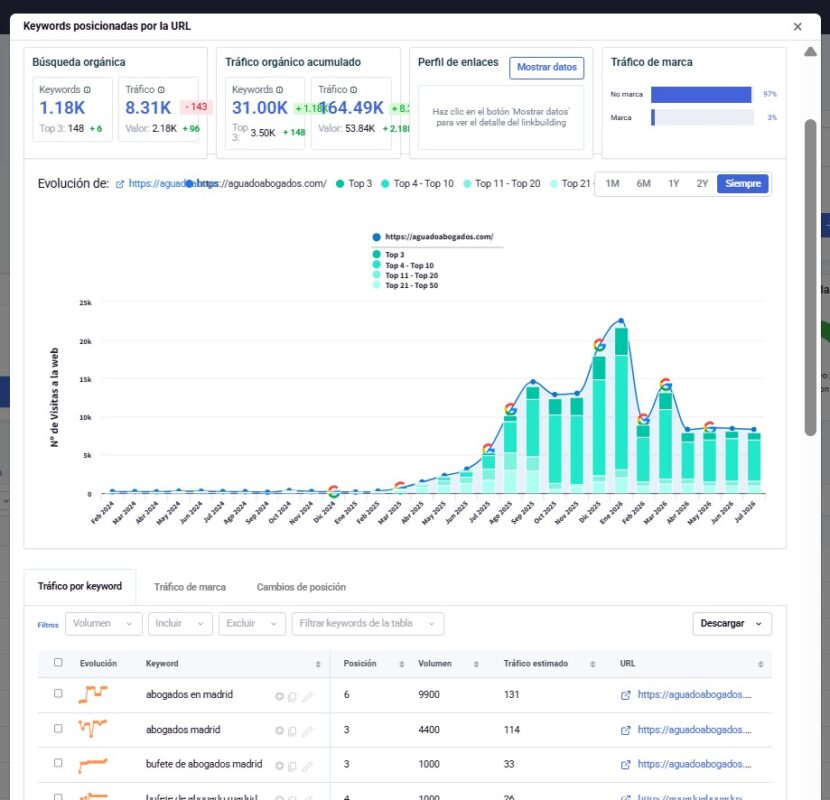Toggle Top 4 - Top 10 series in top legend
The image size is (830, 800).
pyautogui.click(x=418, y=184)
